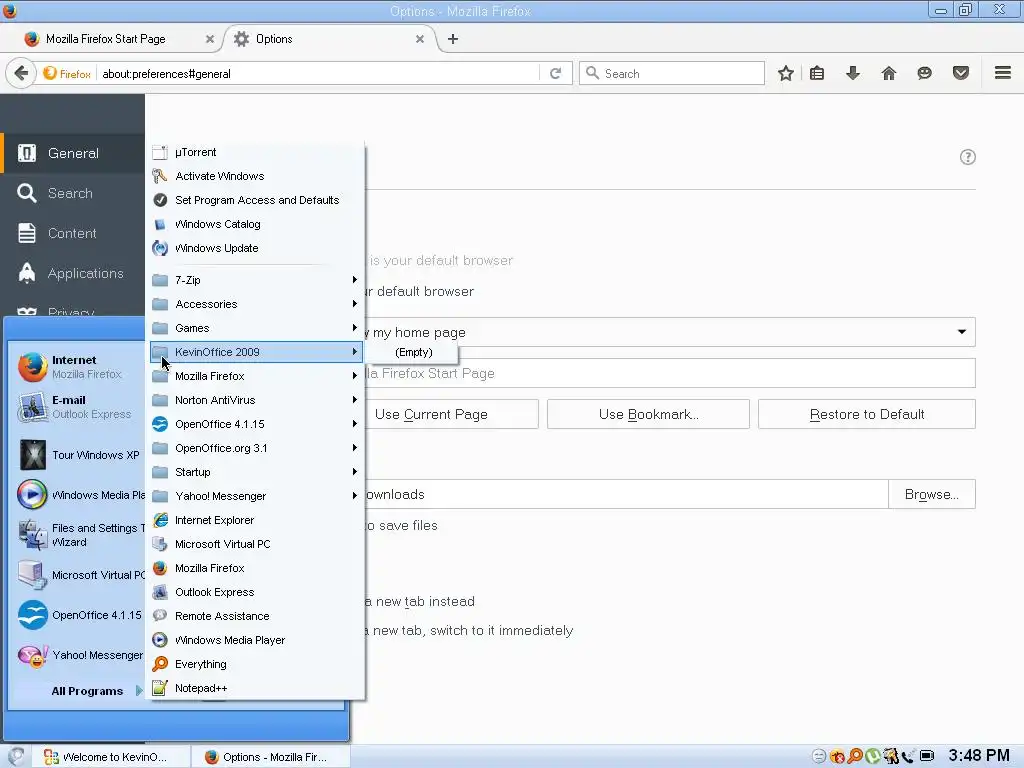Screen dimensions: 1024x768
Task: Launch µTorrent from the programs list
Action: [x=256, y=152]
